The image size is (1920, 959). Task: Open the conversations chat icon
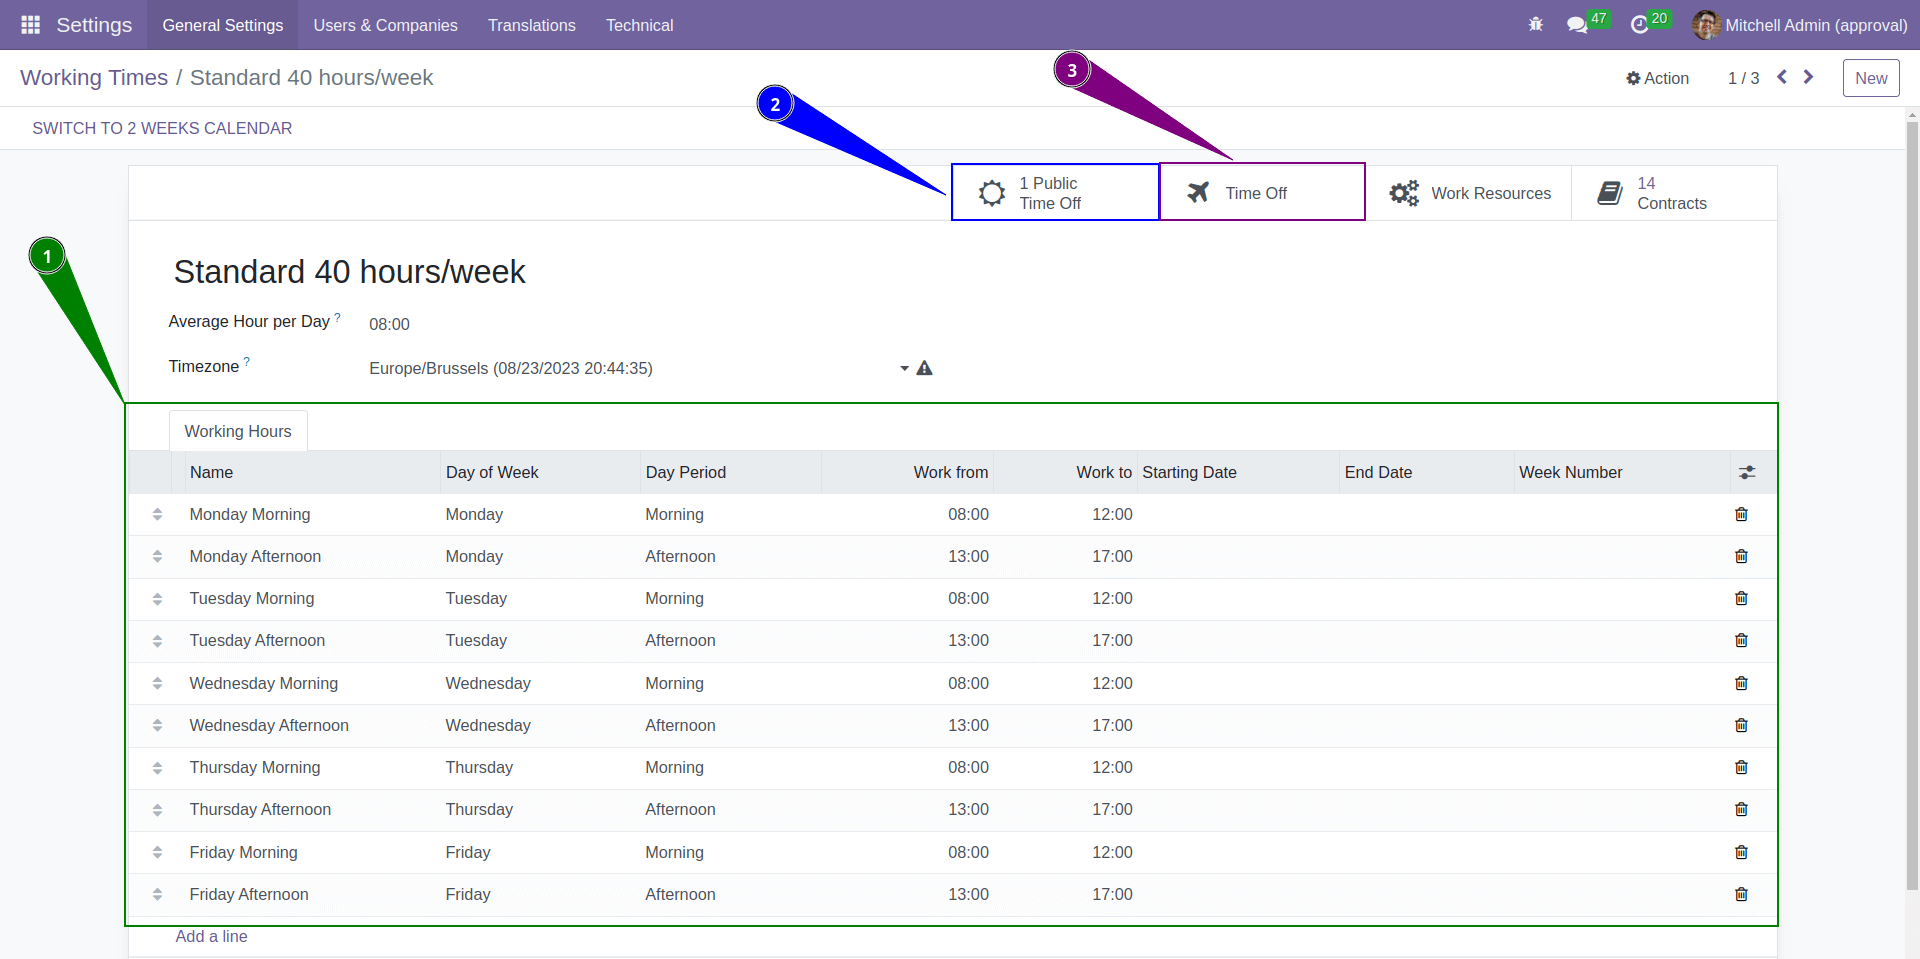(1577, 25)
